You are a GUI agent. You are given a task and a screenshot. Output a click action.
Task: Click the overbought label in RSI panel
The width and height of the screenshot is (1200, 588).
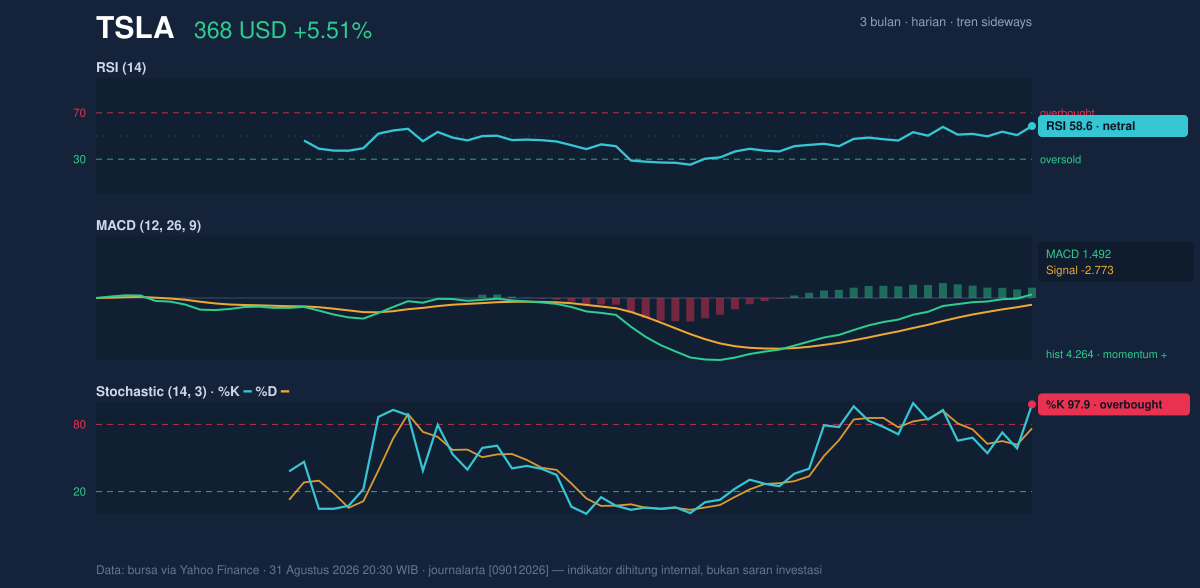(x=1067, y=113)
